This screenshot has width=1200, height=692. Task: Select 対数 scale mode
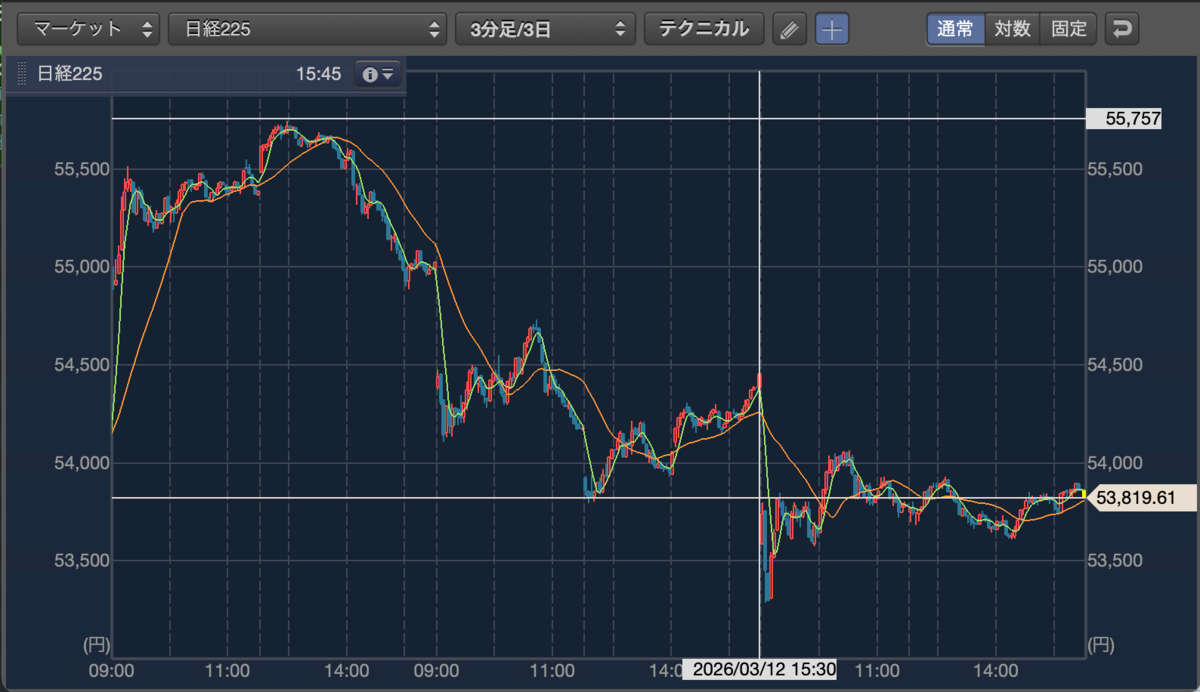(x=1012, y=29)
